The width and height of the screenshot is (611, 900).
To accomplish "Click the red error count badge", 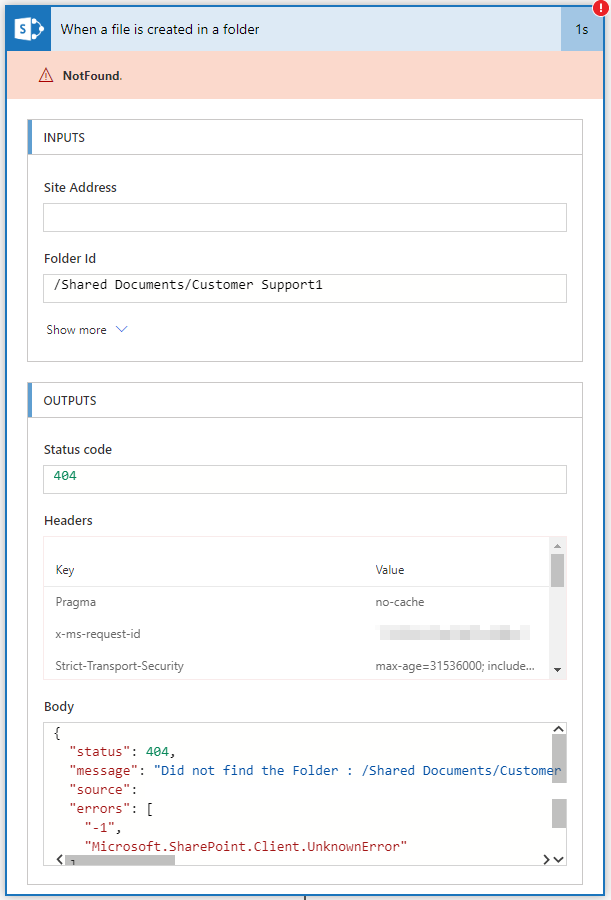I will 601,9.
